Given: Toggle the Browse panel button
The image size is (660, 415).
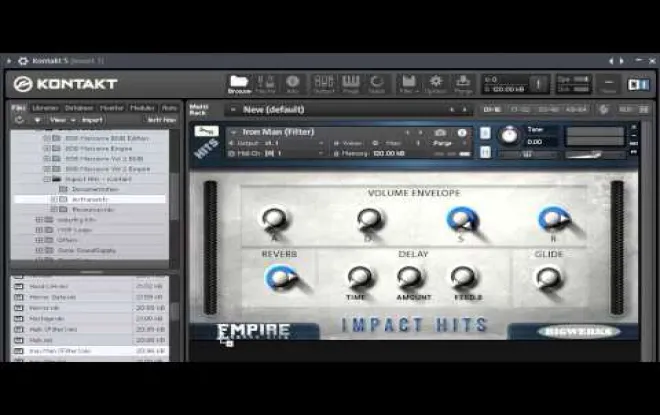Looking at the screenshot, I should tap(239, 84).
